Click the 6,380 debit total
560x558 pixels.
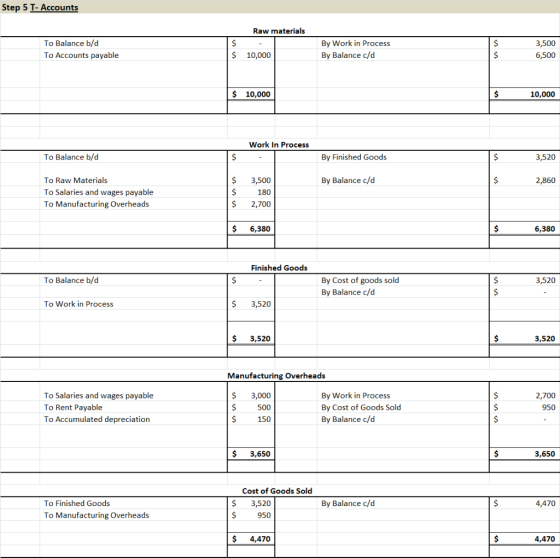[x=260, y=229]
